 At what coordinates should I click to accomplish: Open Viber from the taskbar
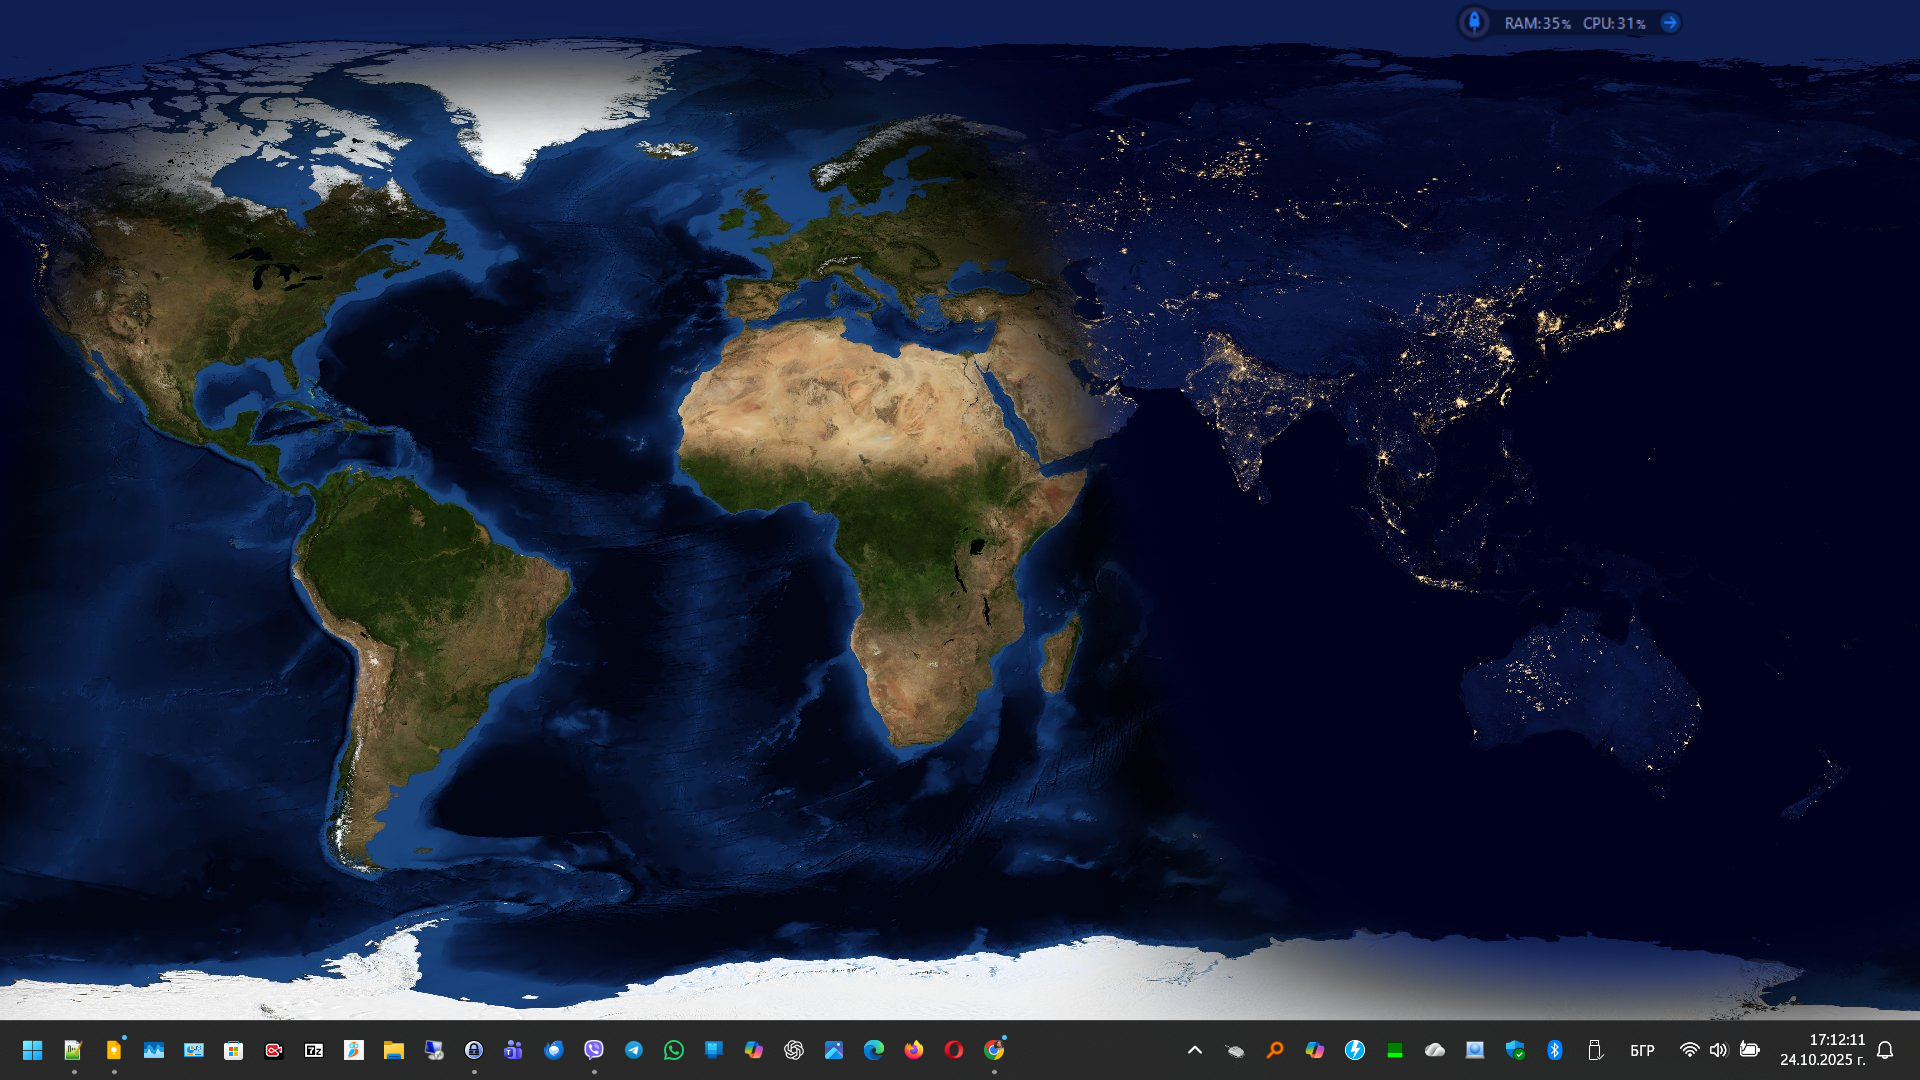594,1050
